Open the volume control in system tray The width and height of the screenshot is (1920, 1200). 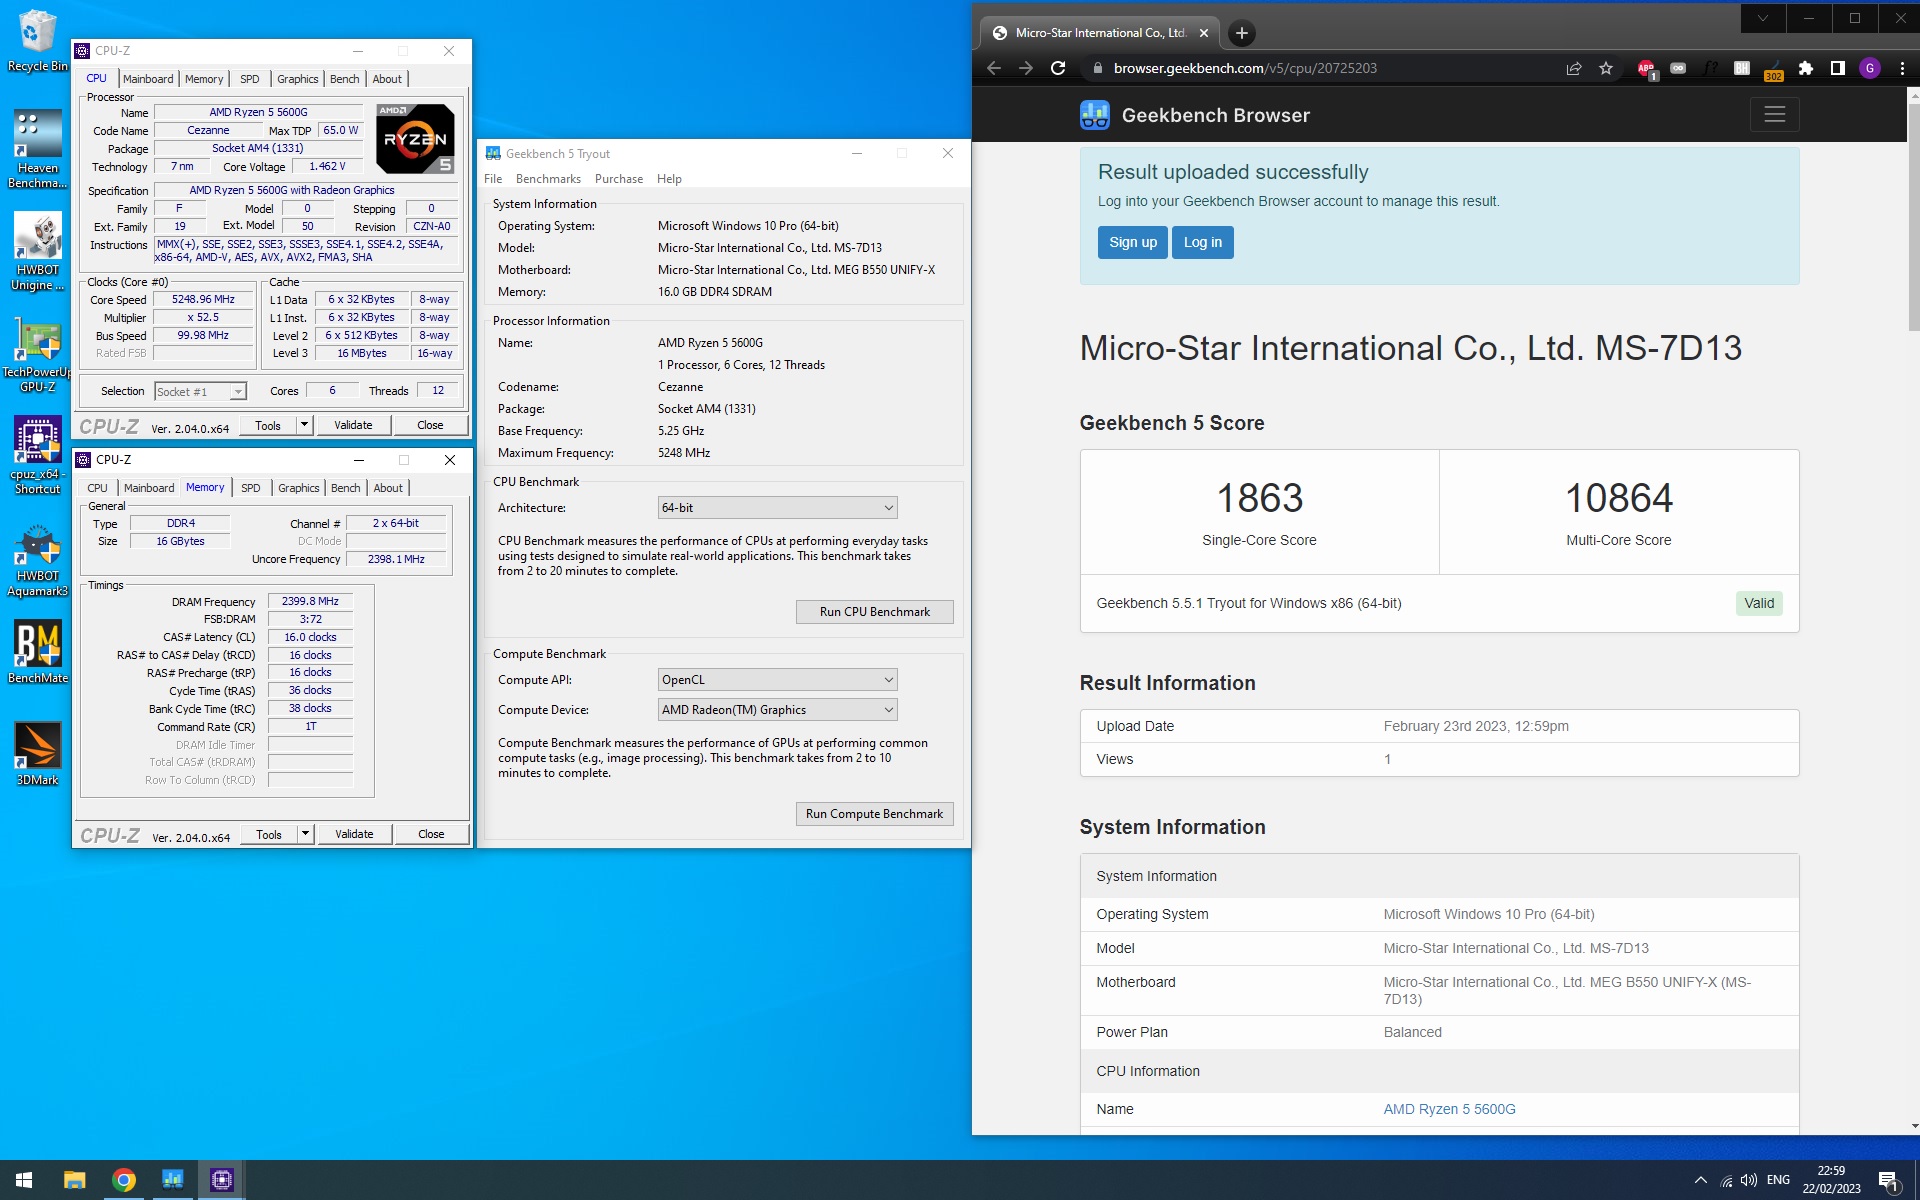1749,1180
